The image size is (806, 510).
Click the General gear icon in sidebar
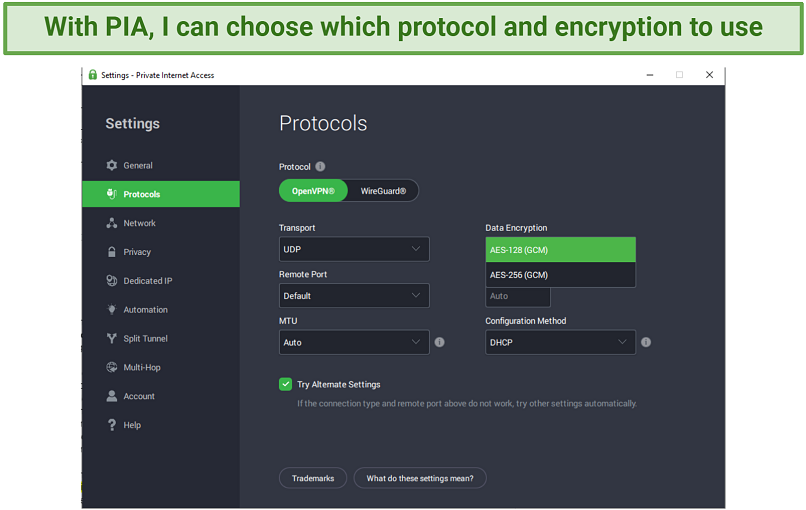point(112,166)
